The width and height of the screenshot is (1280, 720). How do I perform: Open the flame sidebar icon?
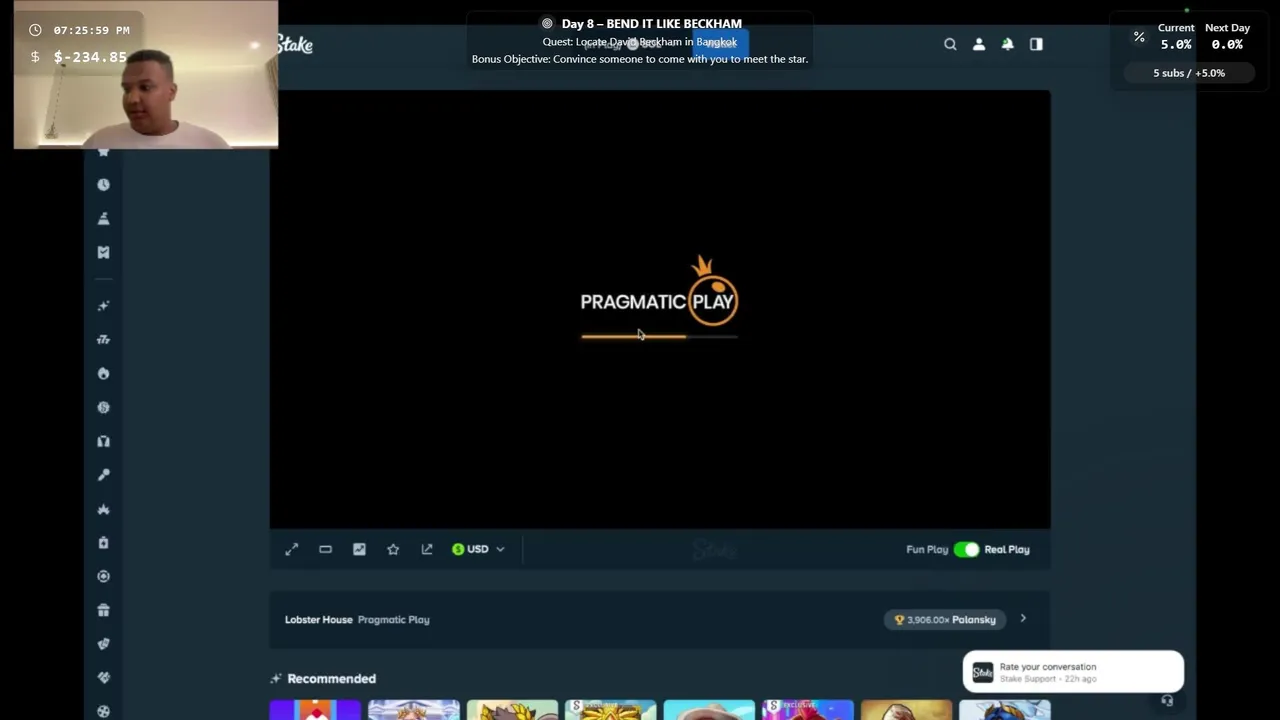click(x=103, y=373)
